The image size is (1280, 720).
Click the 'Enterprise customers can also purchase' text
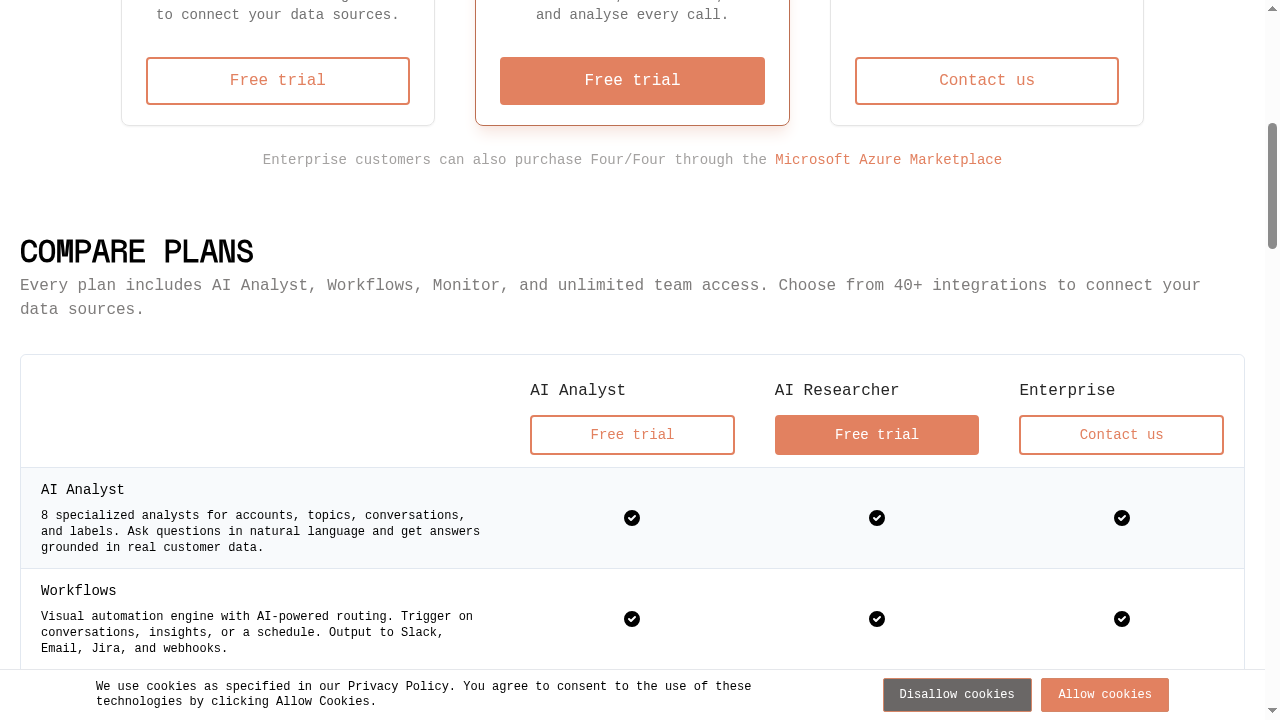(515, 160)
